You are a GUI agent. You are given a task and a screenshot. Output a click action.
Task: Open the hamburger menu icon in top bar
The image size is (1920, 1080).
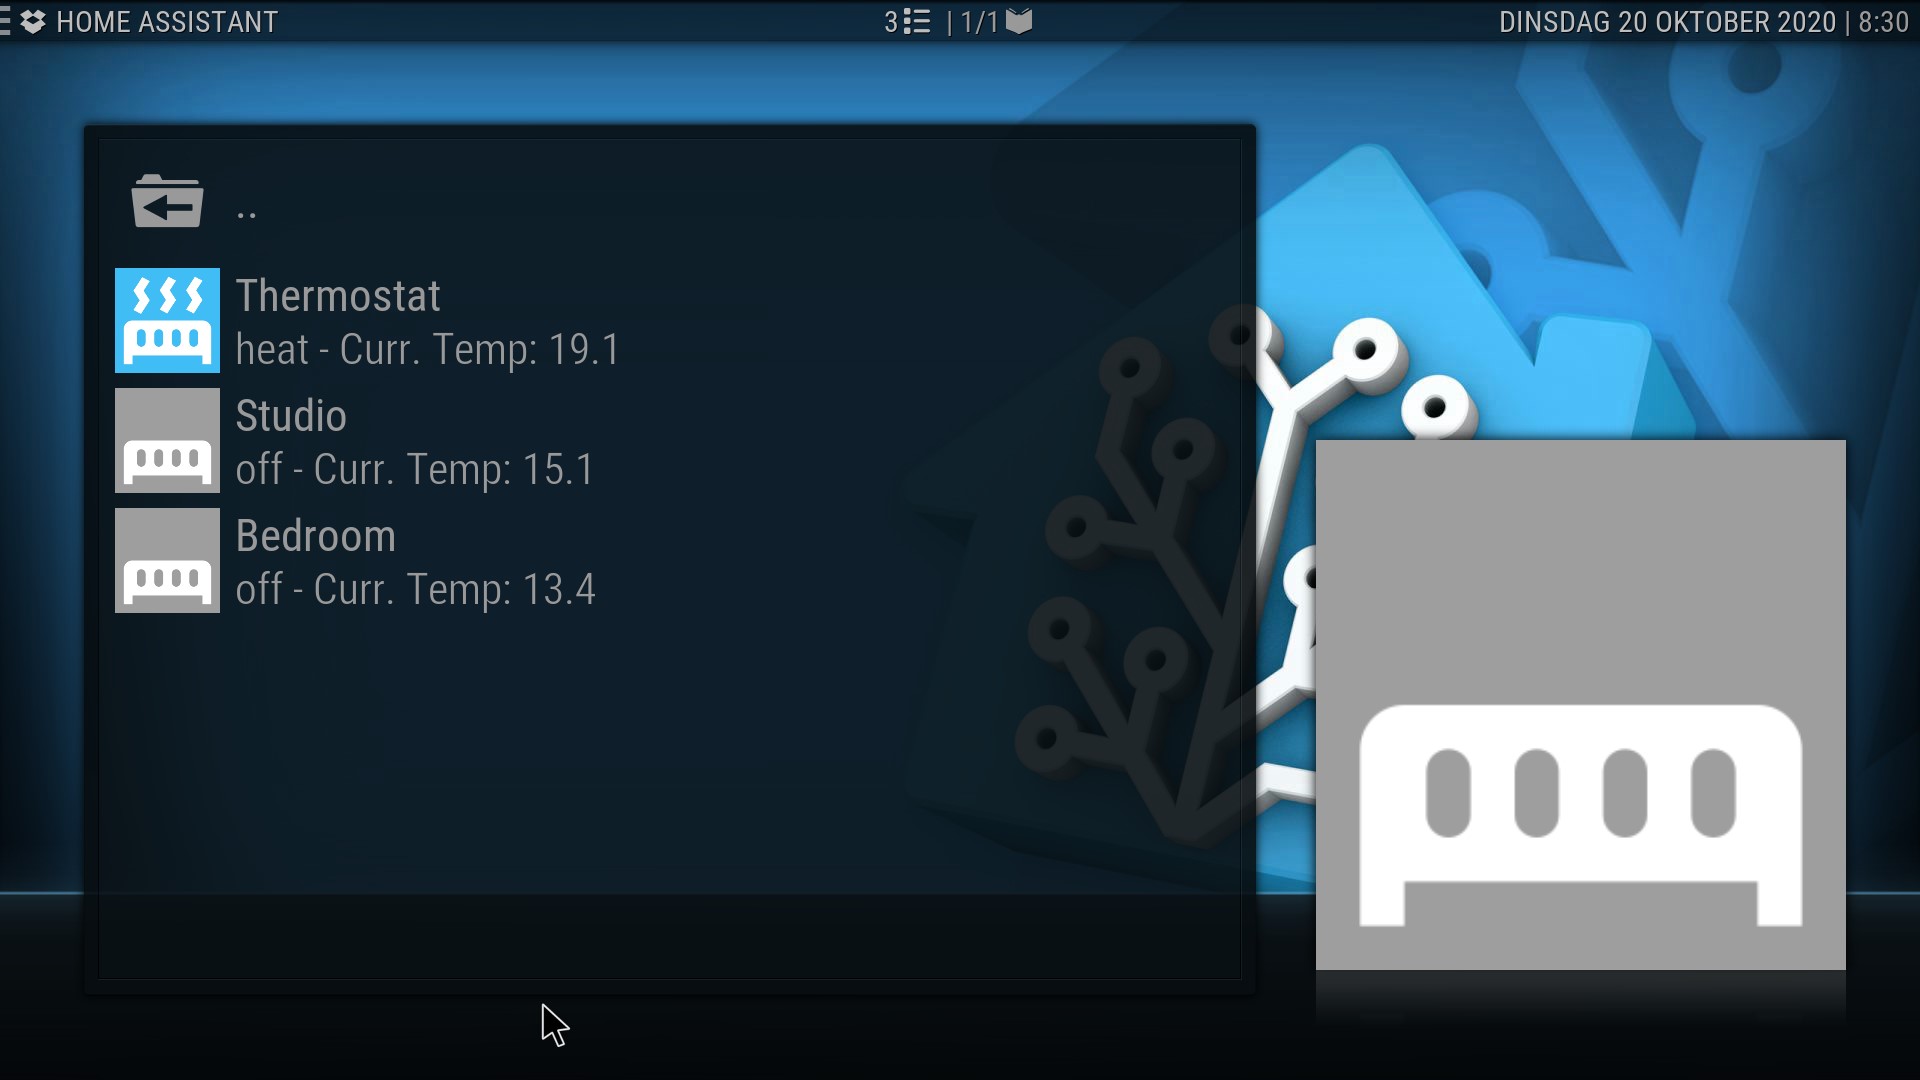click(x=5, y=22)
